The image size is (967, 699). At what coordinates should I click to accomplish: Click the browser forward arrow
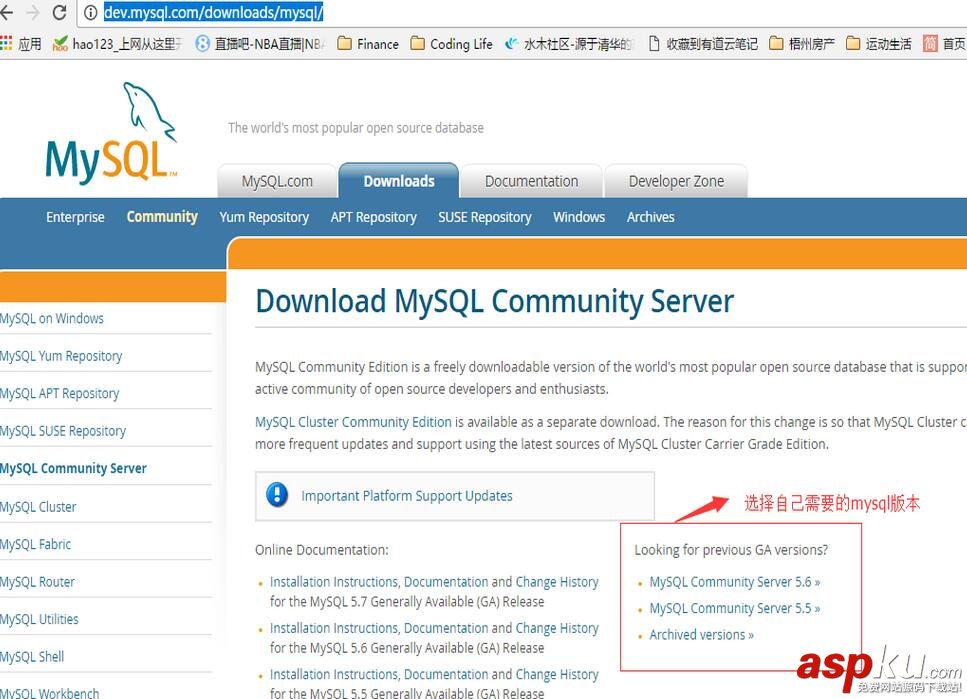tap(33, 12)
